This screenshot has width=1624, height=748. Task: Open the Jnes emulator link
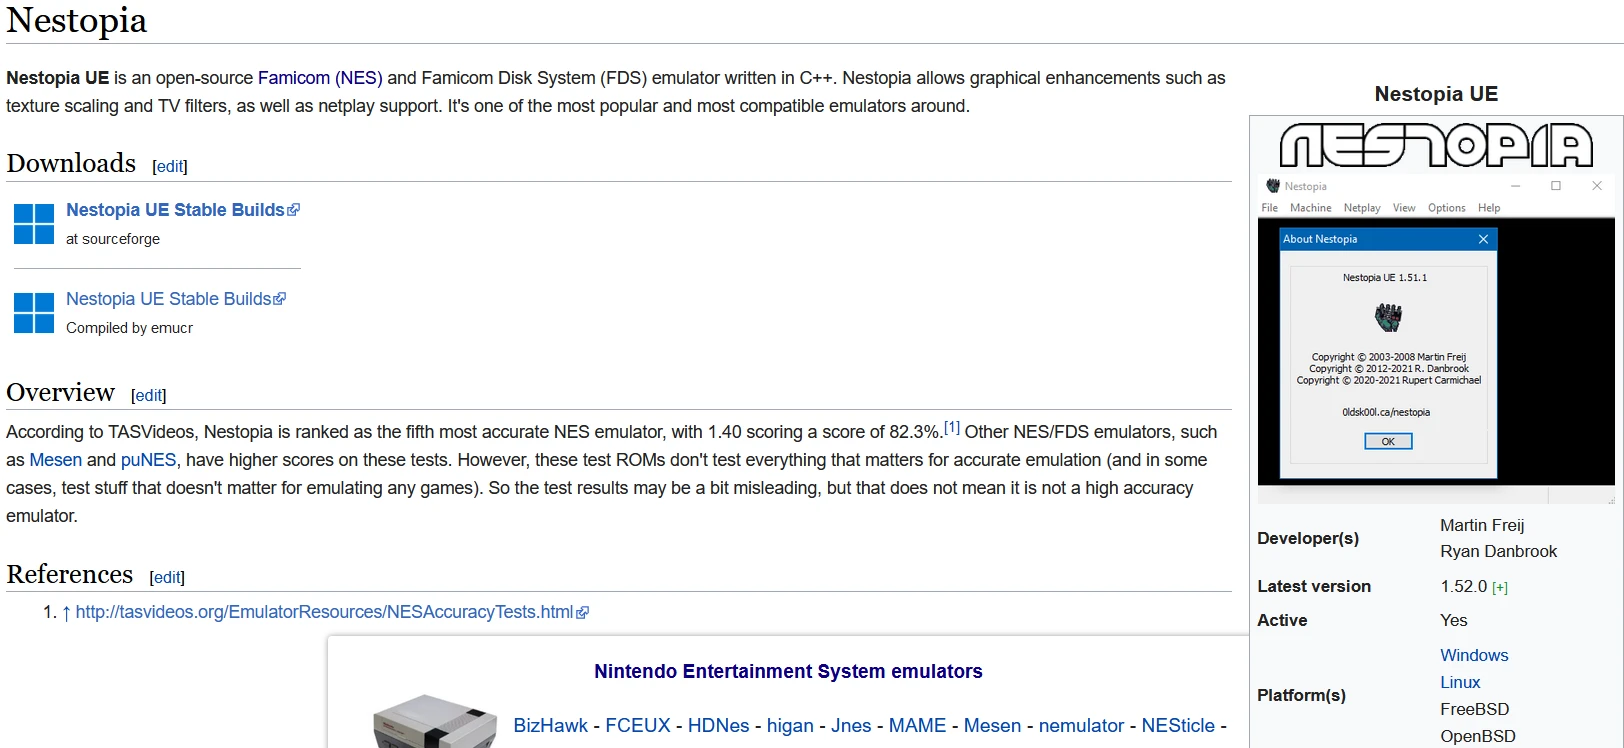[x=851, y=726]
